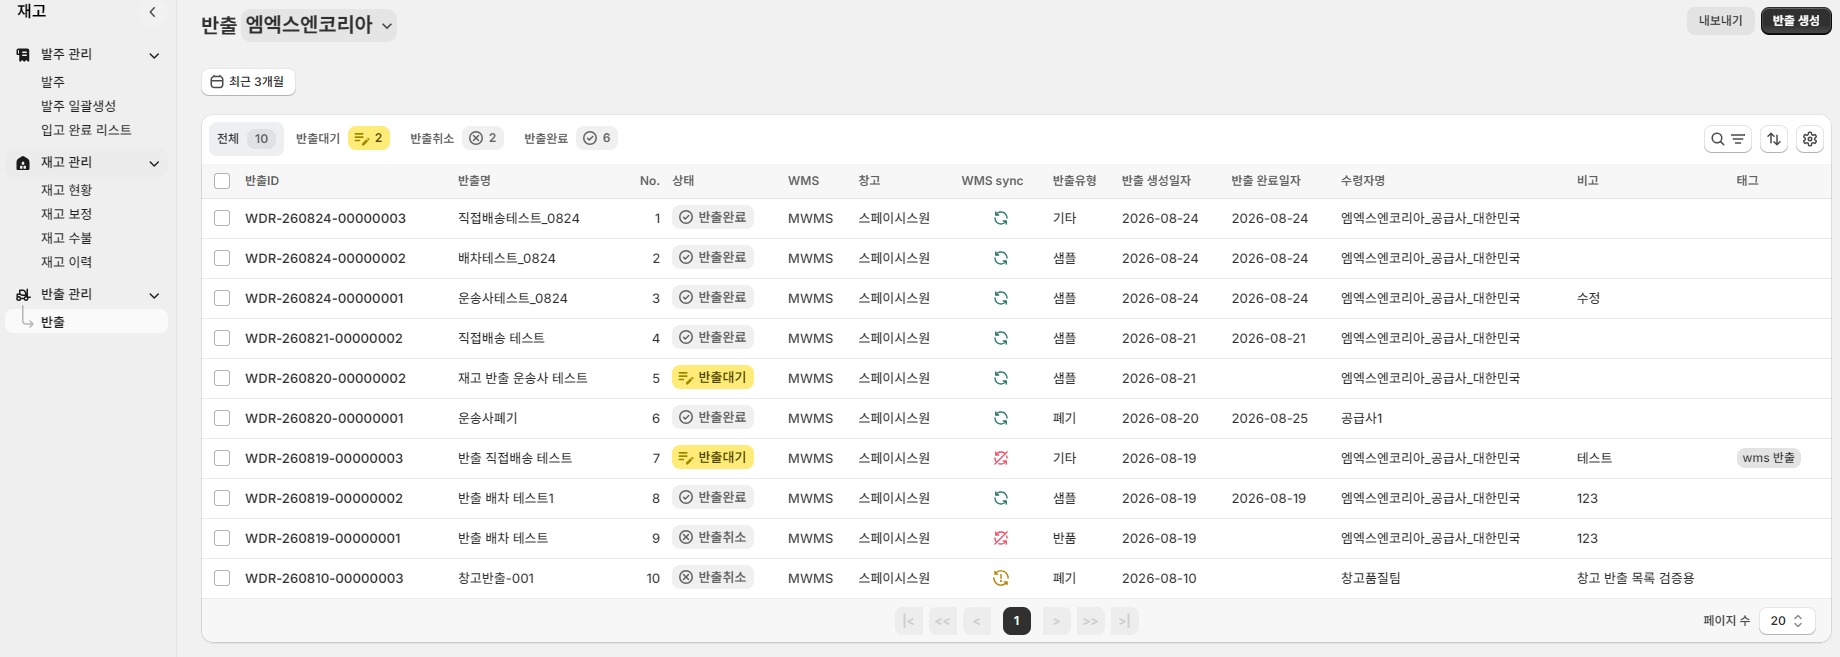Open 재고 현황 in the sidebar
Image resolution: width=1840 pixels, height=657 pixels.
tap(66, 190)
